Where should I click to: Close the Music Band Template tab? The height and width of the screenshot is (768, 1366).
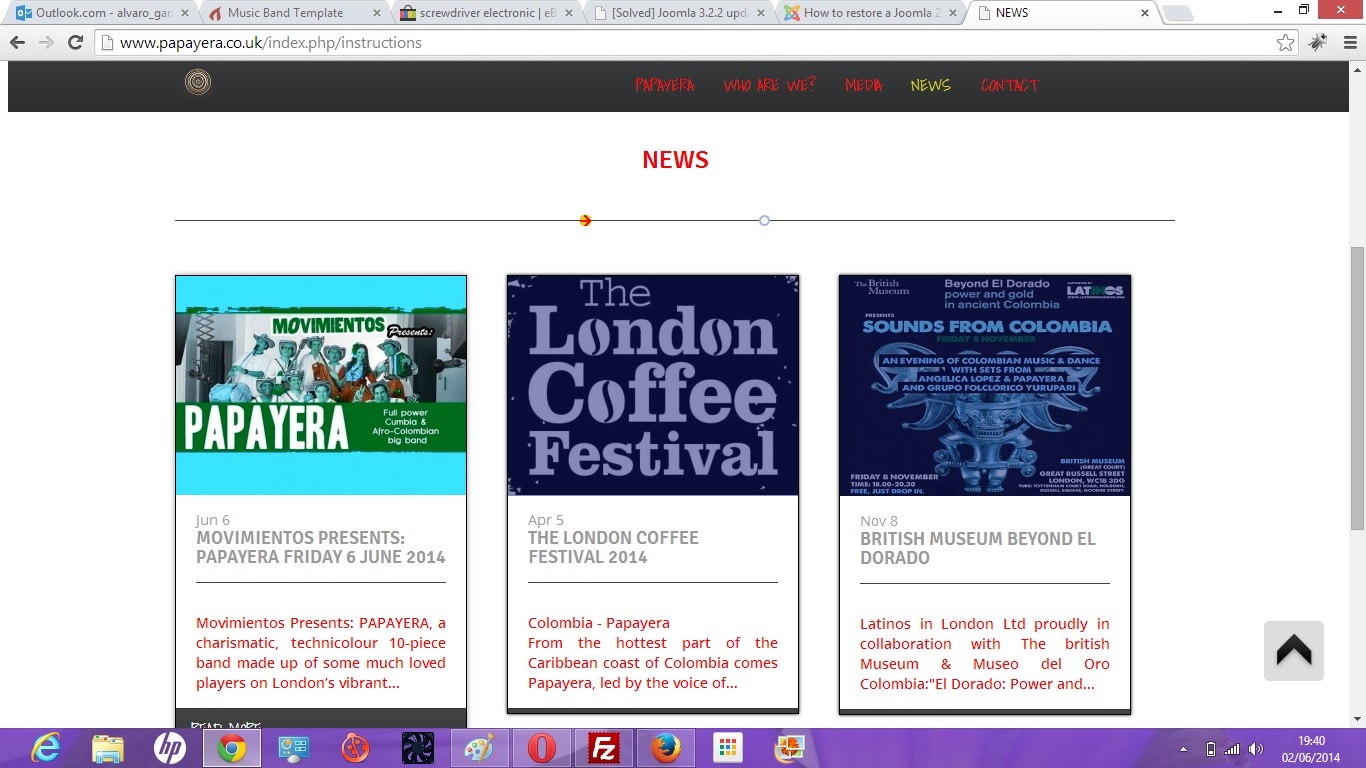click(x=376, y=13)
